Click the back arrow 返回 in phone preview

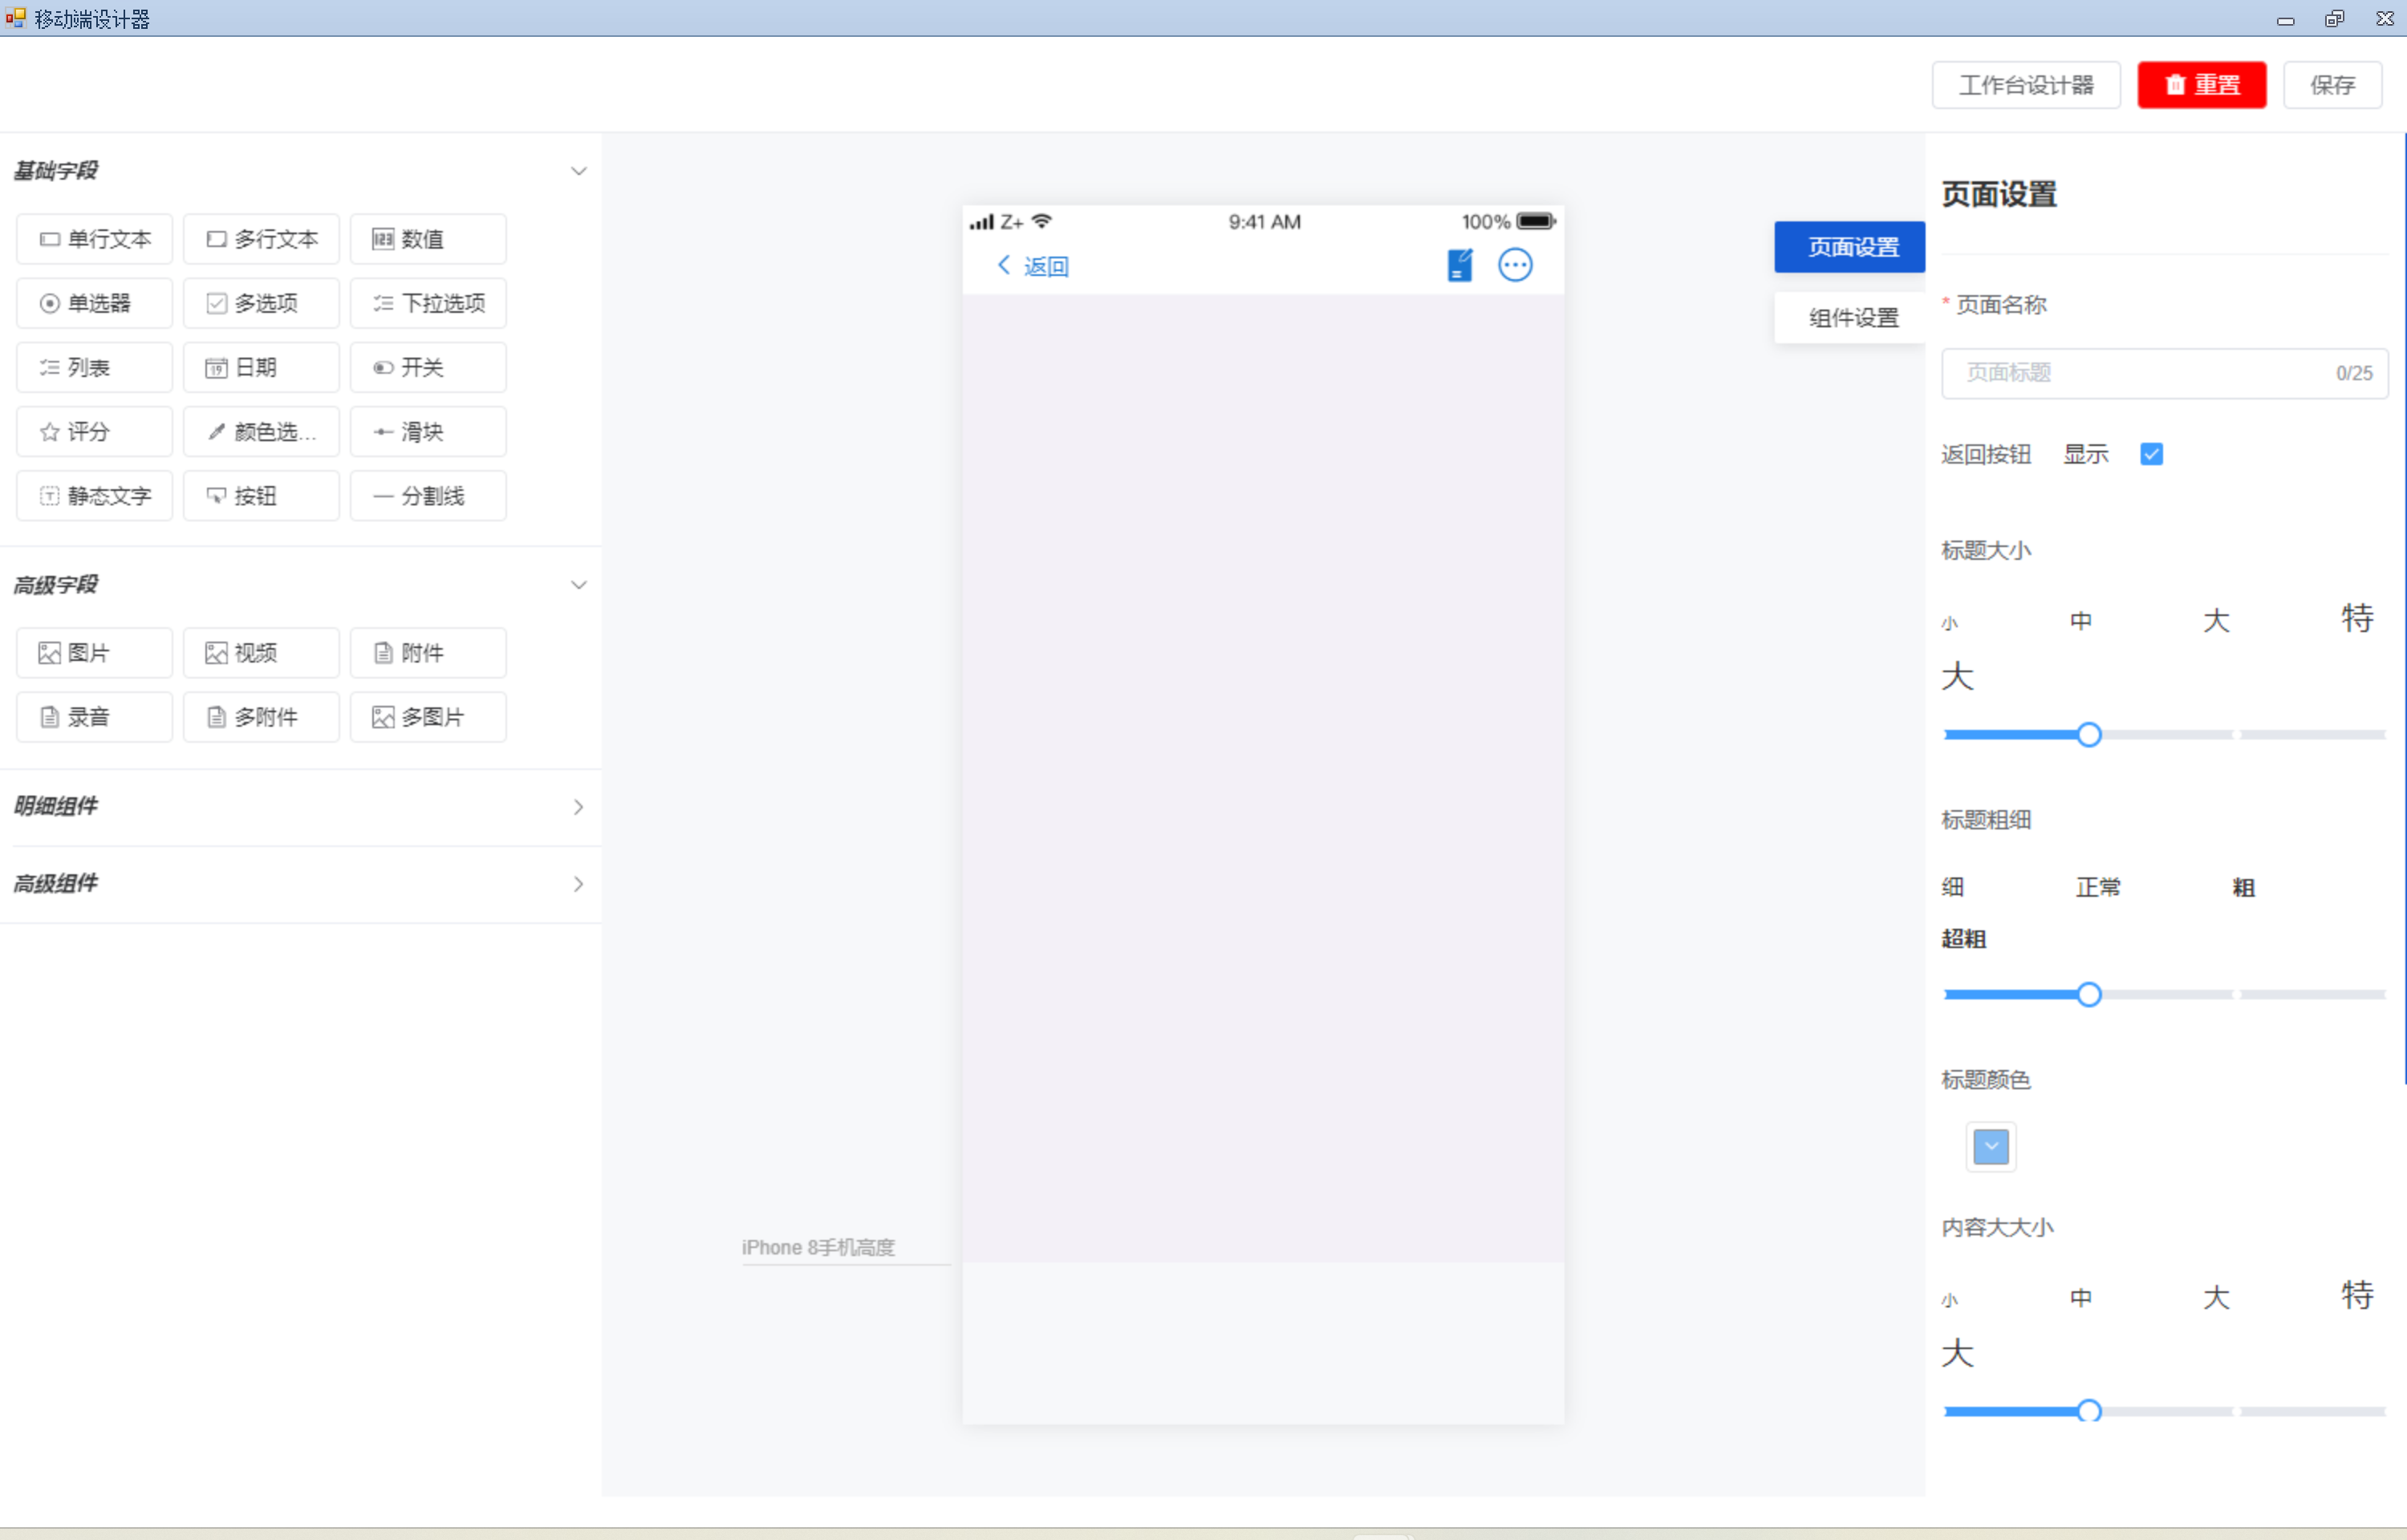[1032, 265]
